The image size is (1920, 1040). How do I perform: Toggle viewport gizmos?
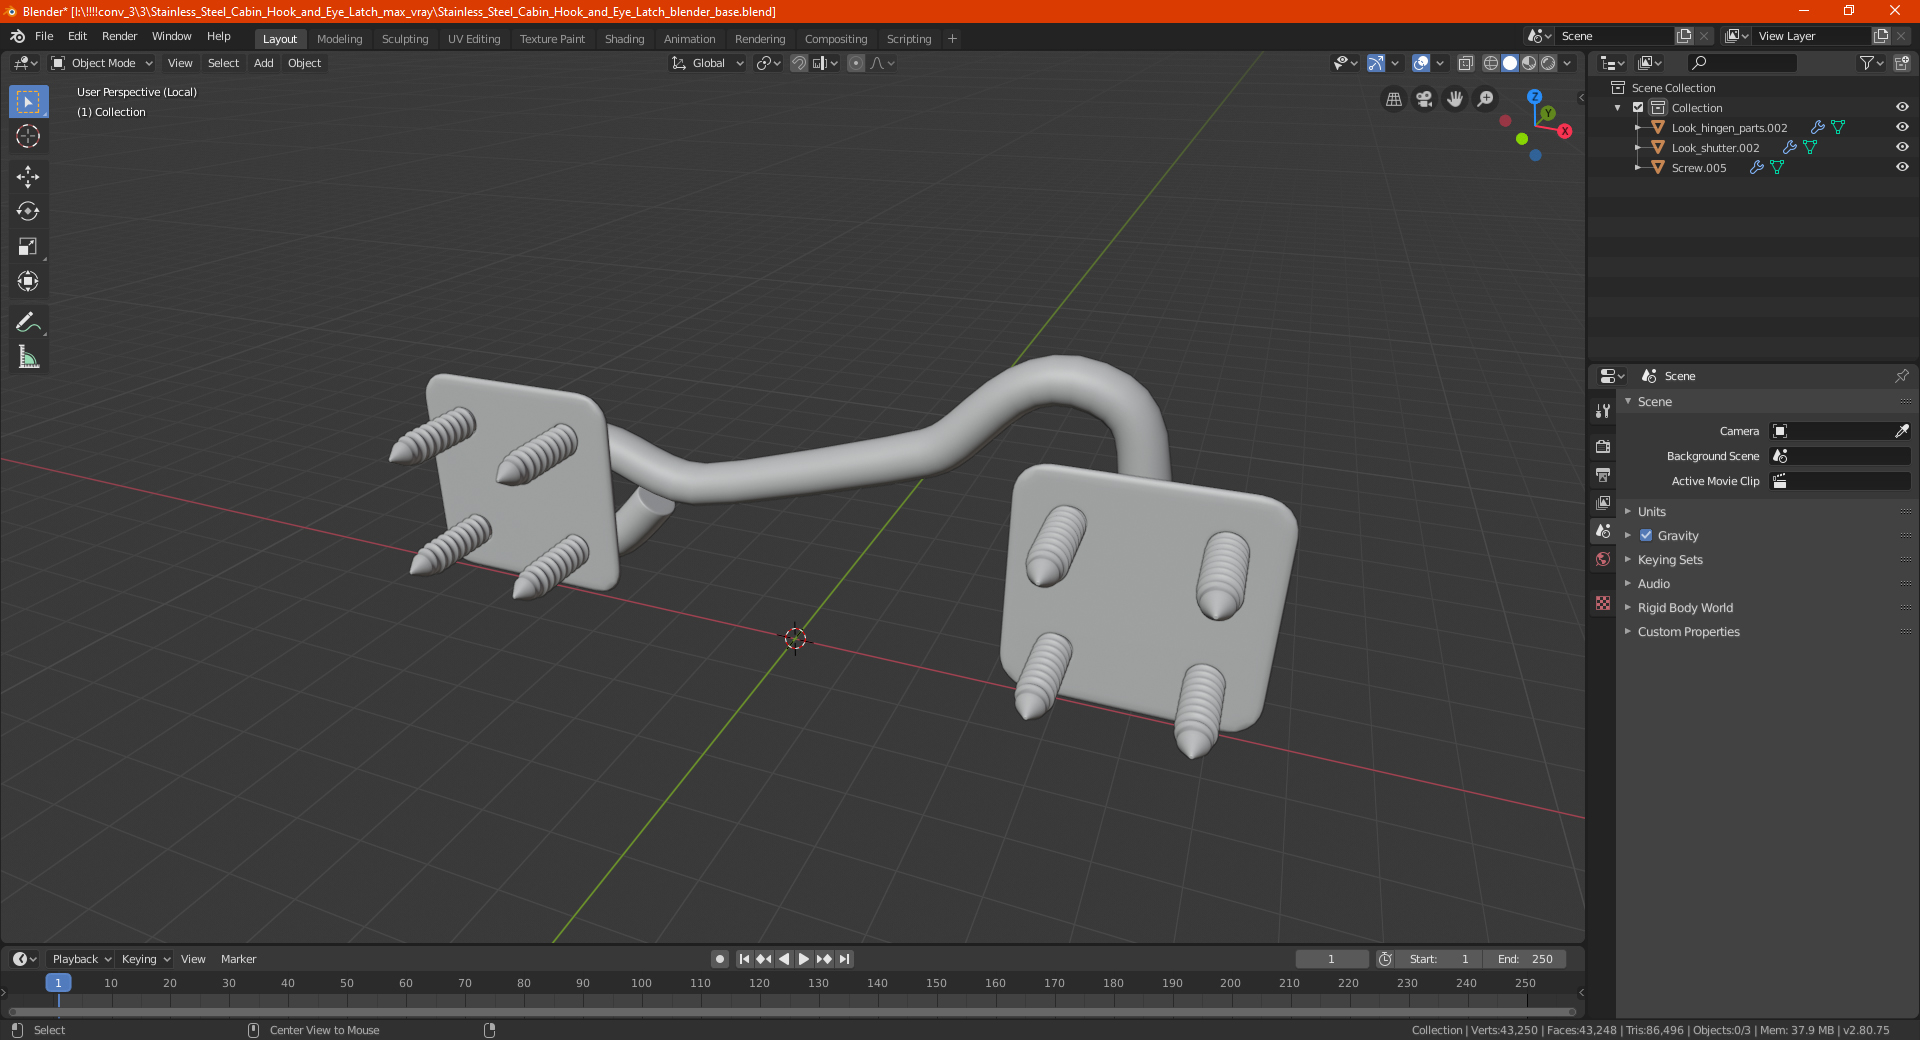coord(1376,63)
